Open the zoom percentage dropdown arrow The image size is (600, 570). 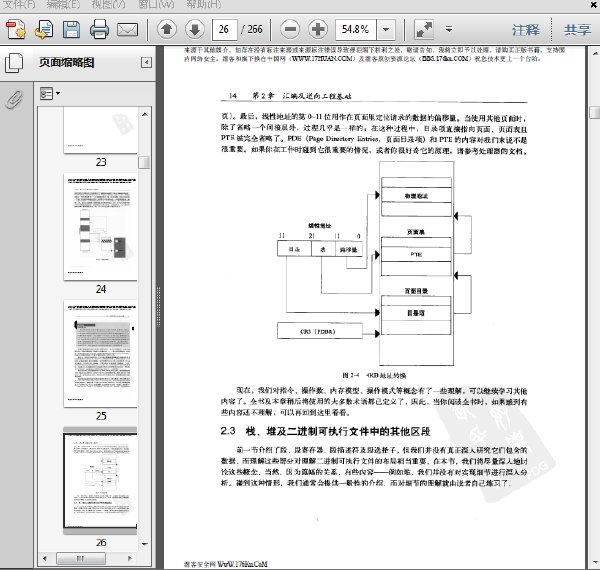pyautogui.click(x=386, y=29)
